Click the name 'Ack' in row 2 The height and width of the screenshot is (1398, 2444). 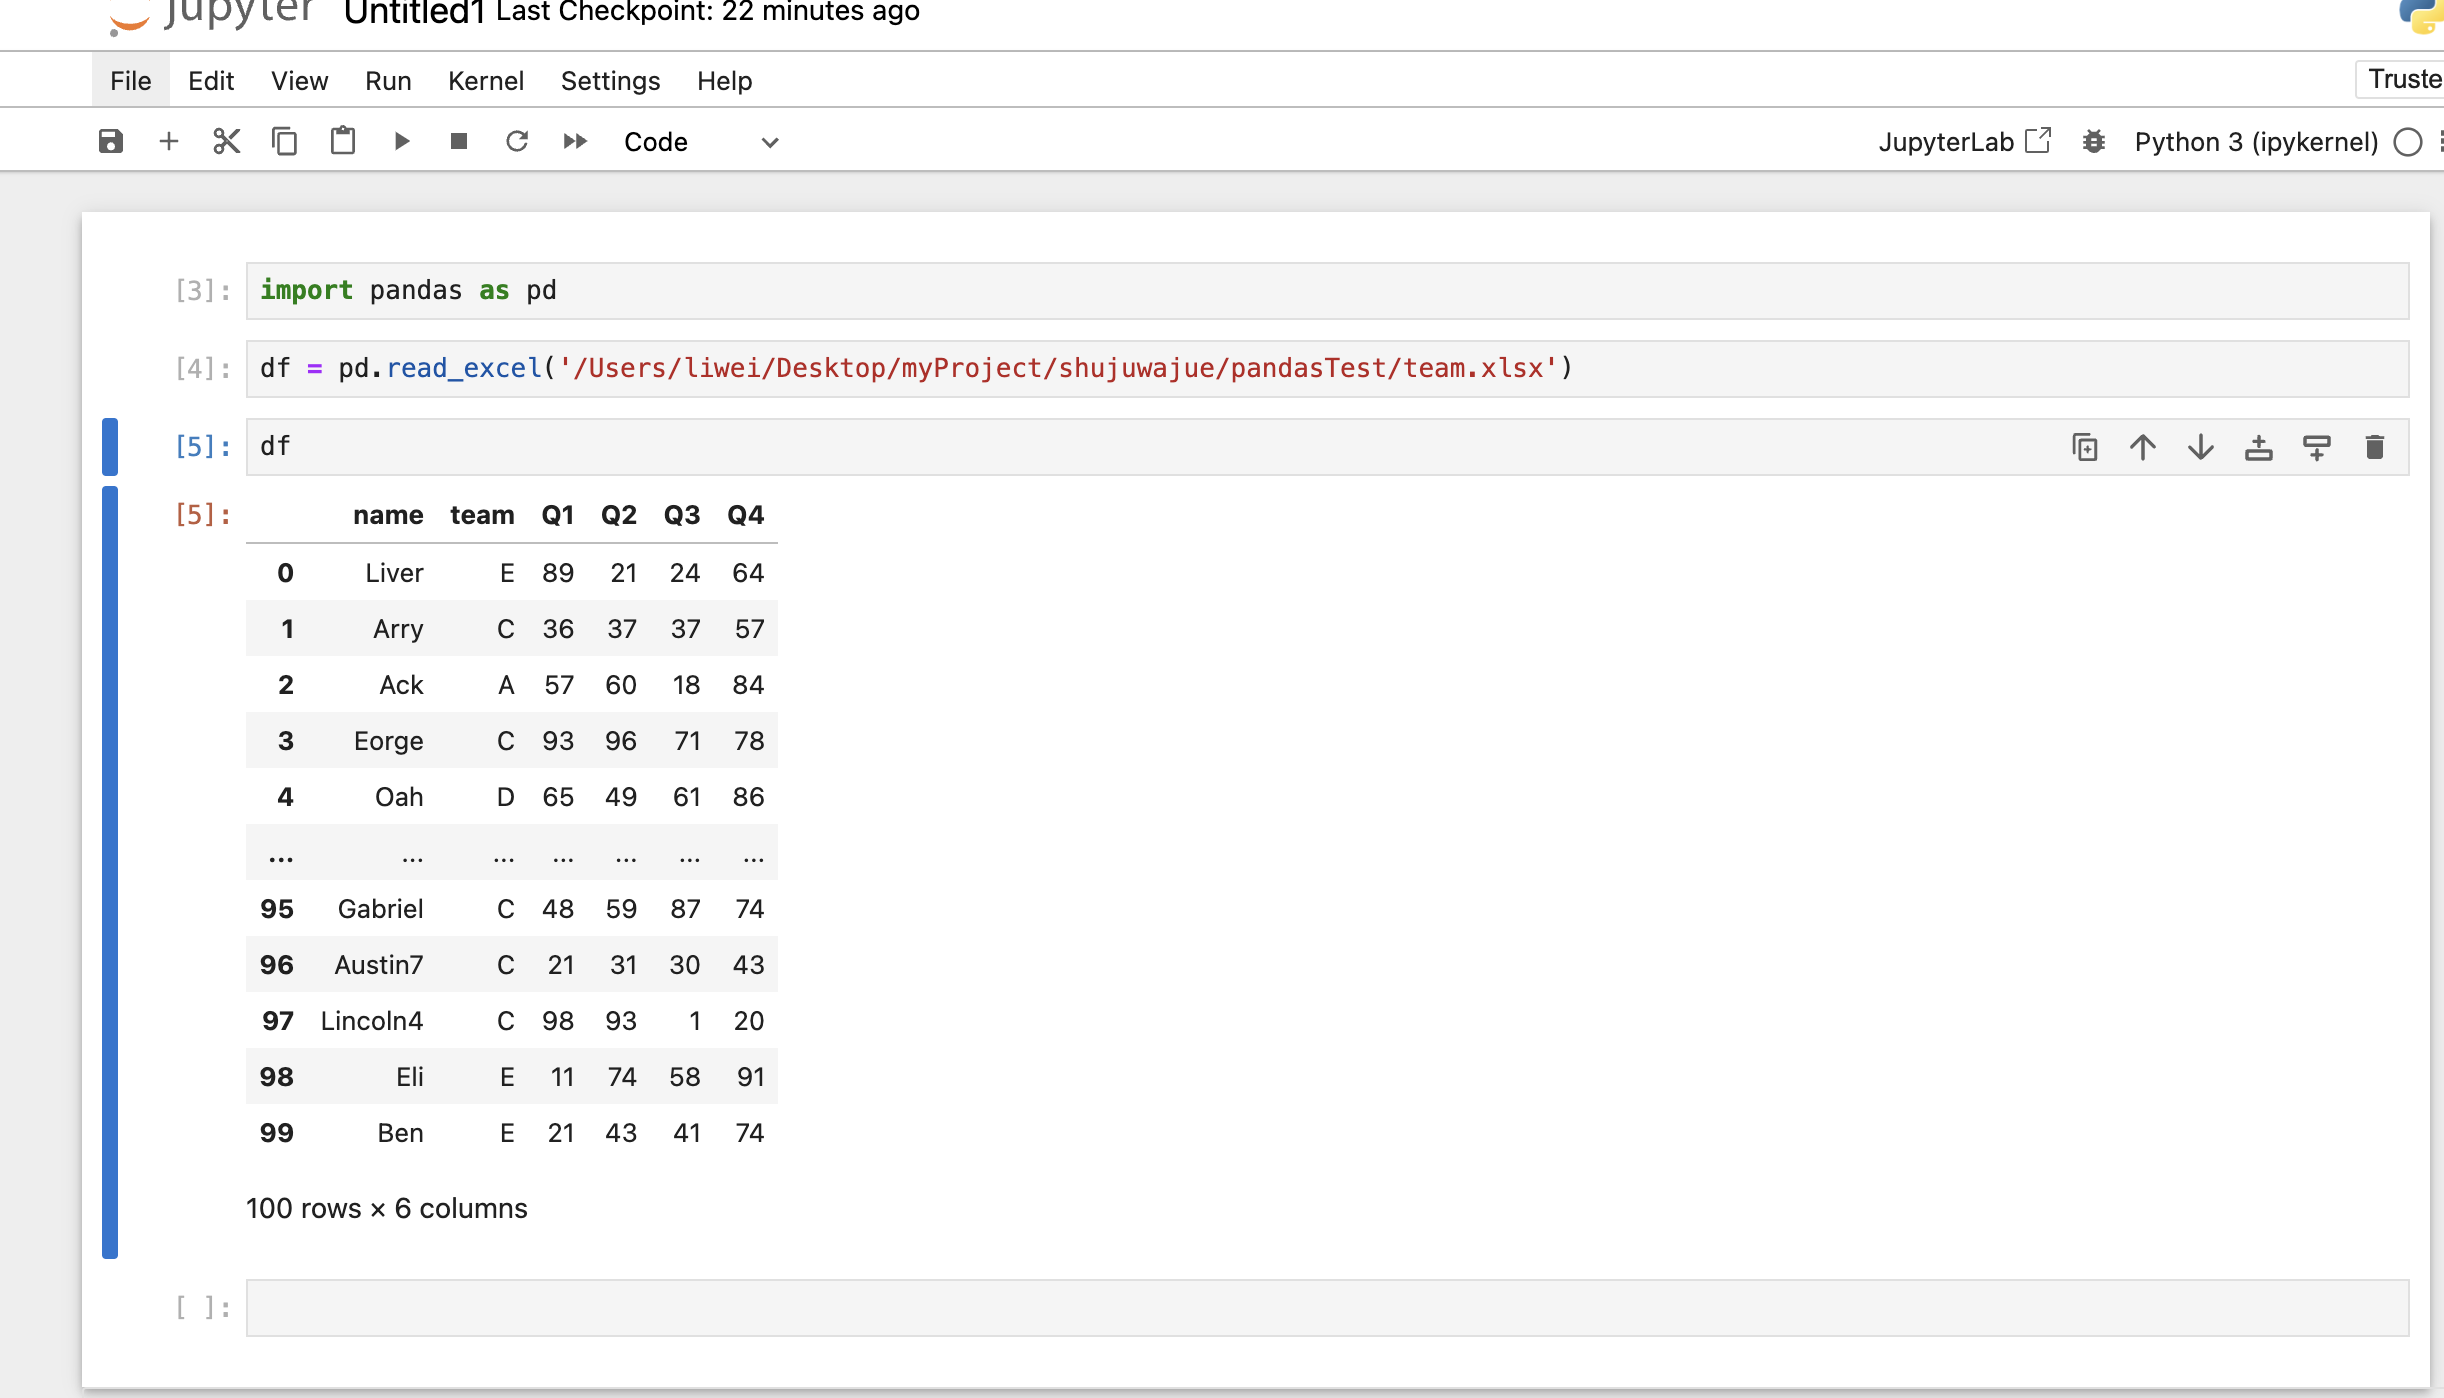pyautogui.click(x=401, y=685)
